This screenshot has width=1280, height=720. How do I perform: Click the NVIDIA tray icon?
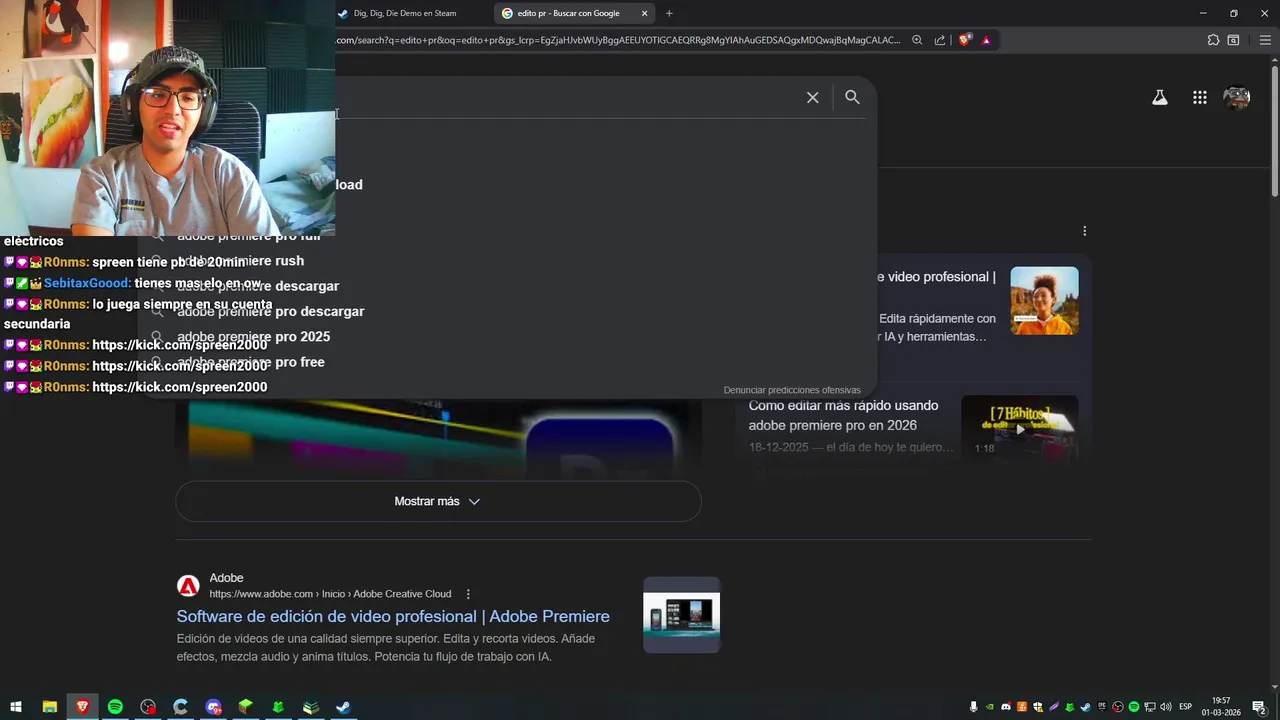click(x=990, y=707)
